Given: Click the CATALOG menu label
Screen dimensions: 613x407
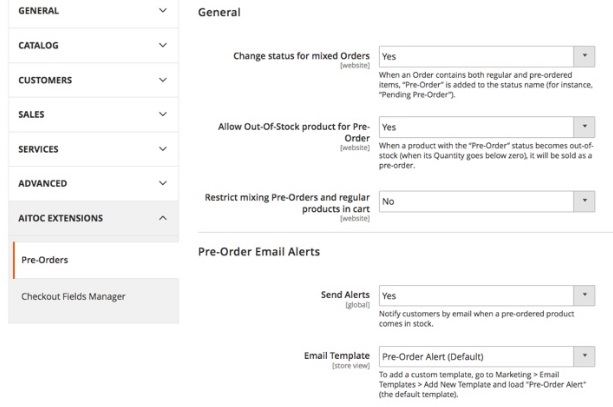Looking at the screenshot, I should coord(38,45).
